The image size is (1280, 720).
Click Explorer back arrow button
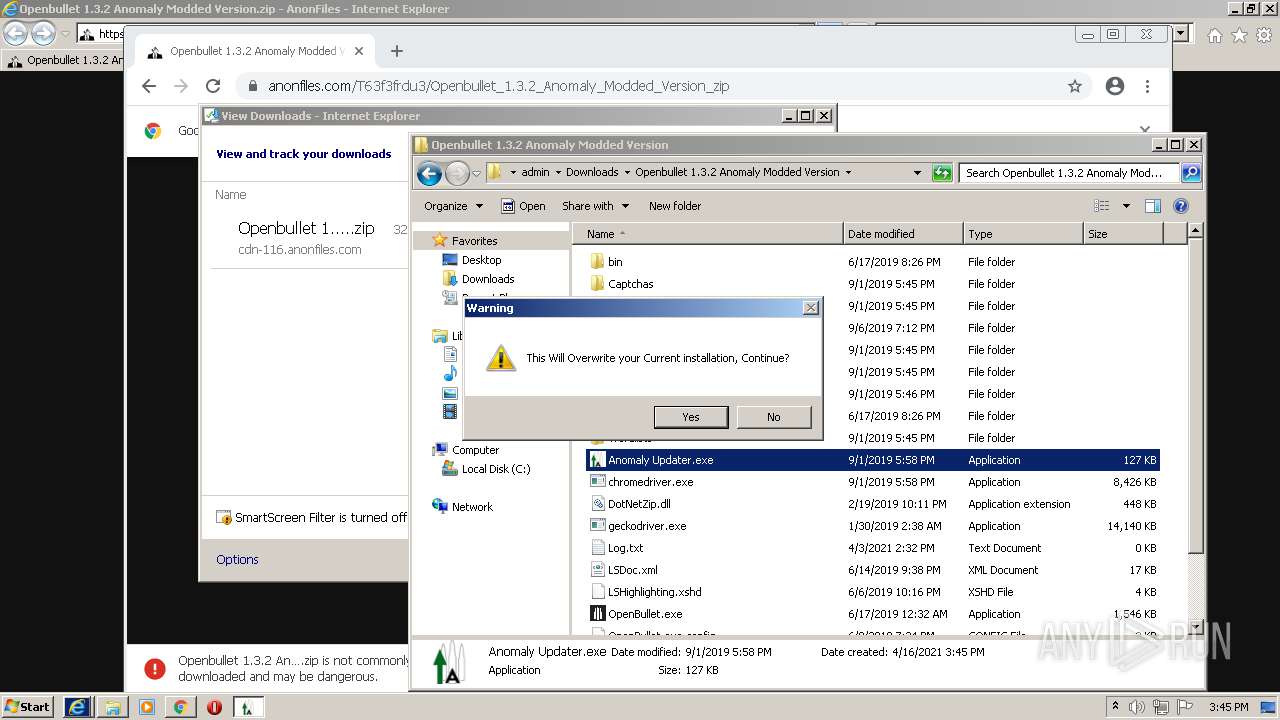(x=429, y=173)
